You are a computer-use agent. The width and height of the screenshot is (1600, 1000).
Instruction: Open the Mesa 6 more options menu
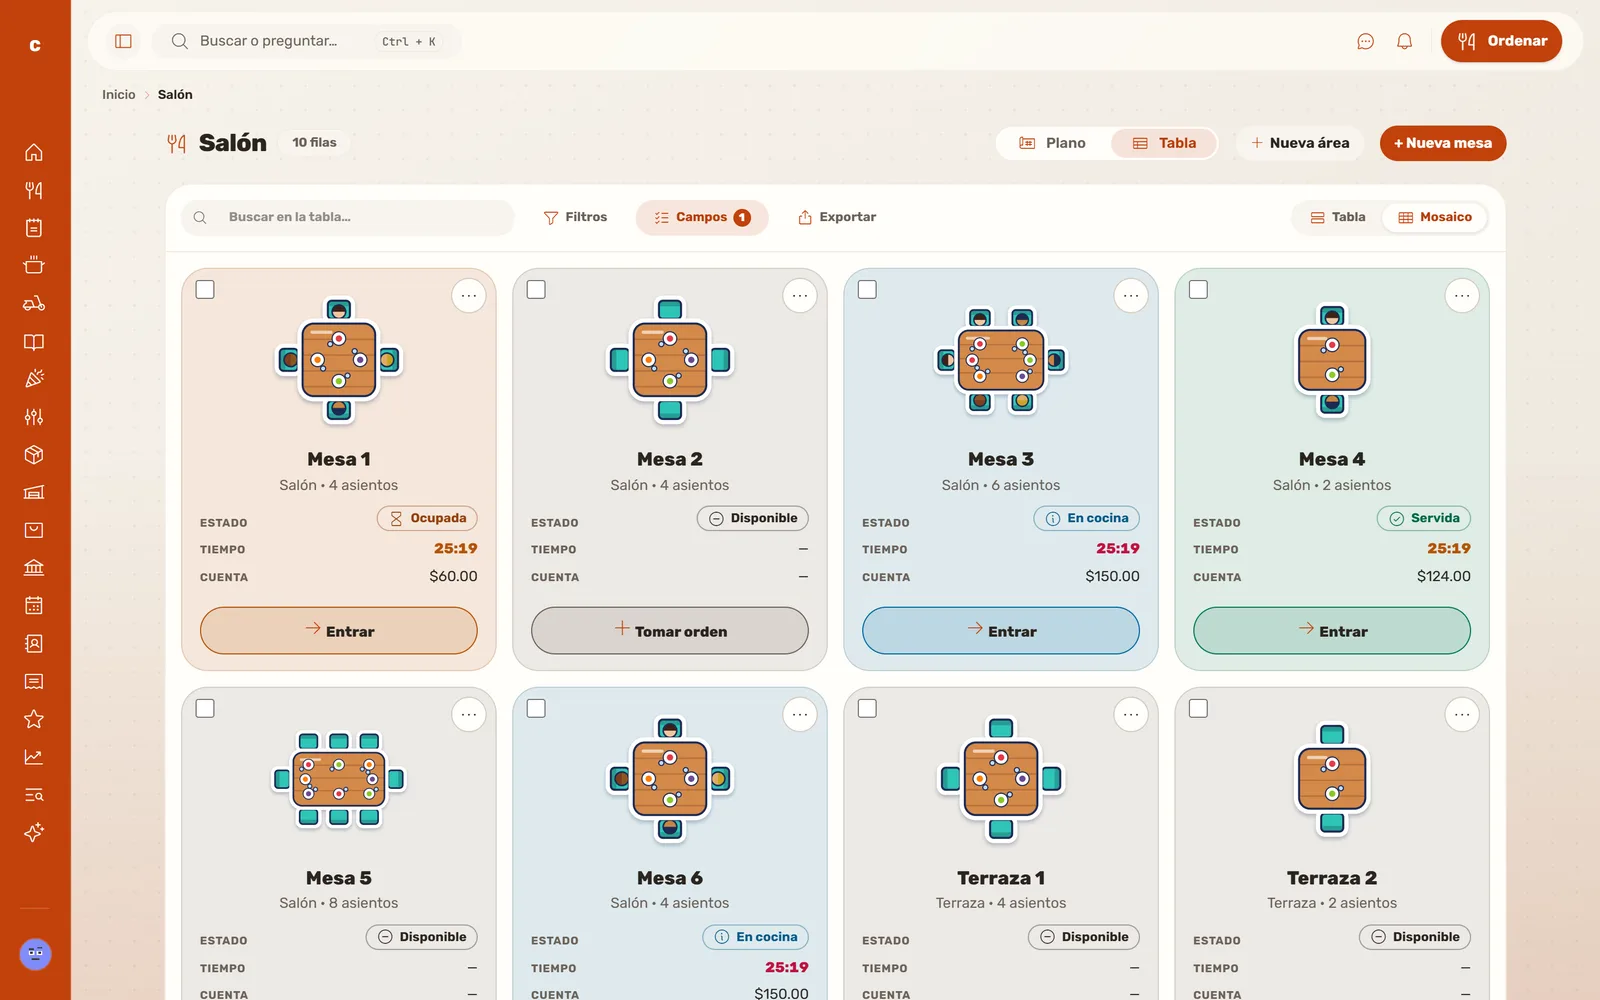[x=800, y=714]
